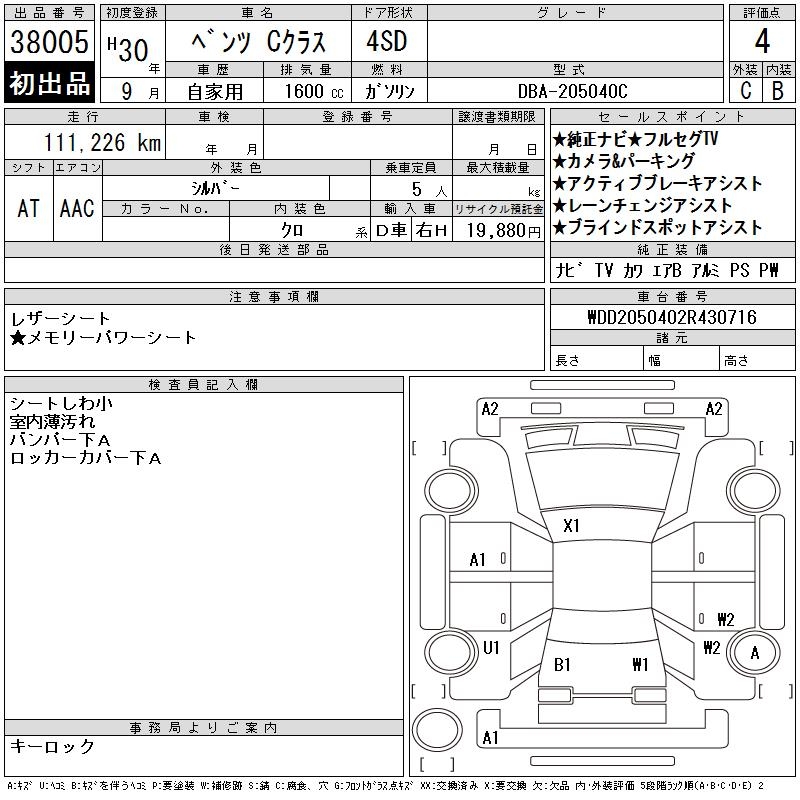Click the AAC air conditioner value
Image resolution: width=800 pixels, height=800 pixels.
click(x=77, y=208)
